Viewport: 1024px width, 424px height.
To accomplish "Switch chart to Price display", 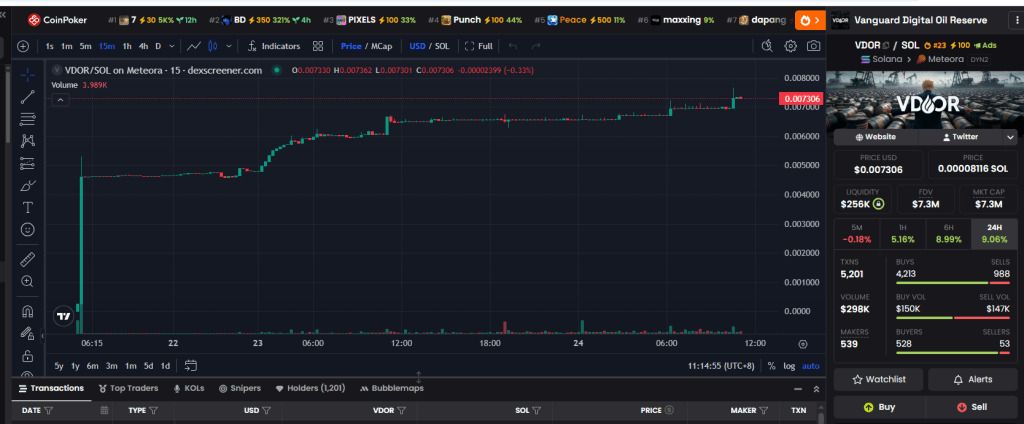I will pos(351,46).
